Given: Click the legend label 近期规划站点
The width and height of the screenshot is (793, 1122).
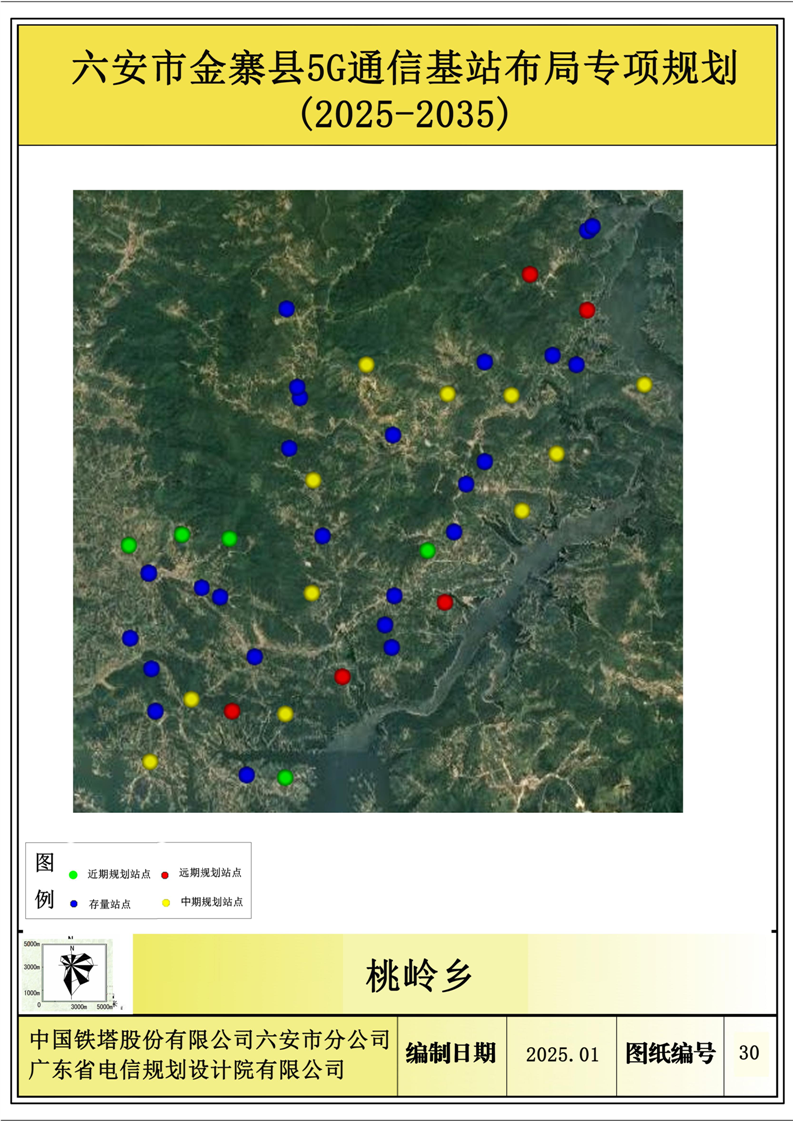Looking at the screenshot, I should click(119, 874).
